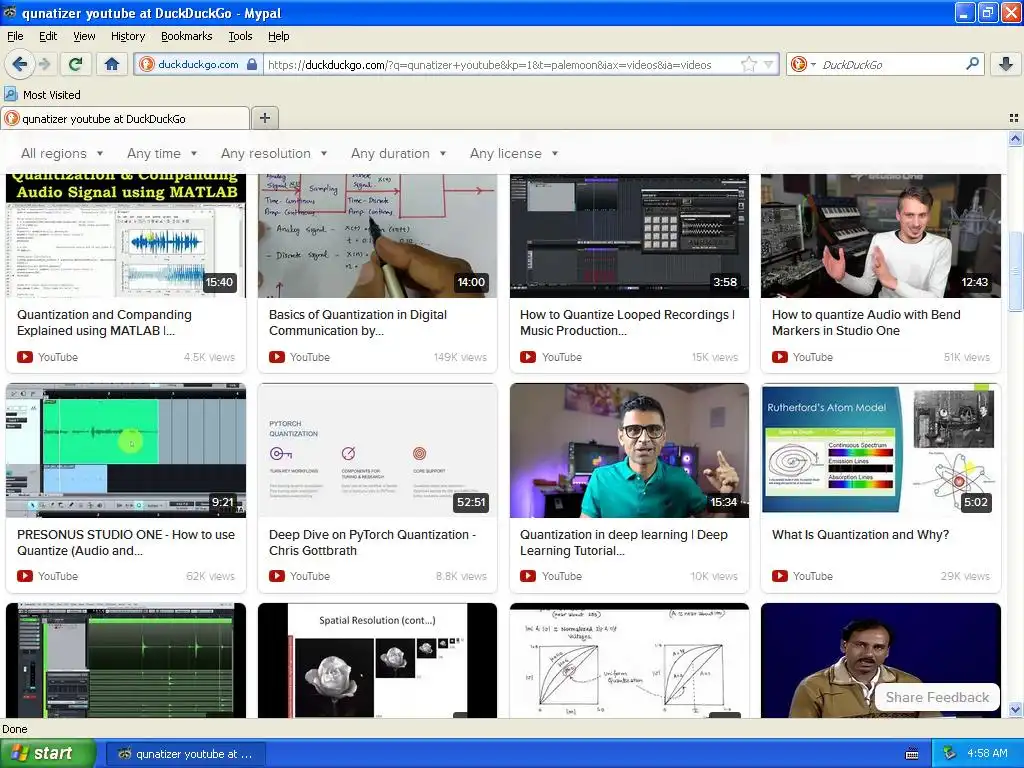1024x768 pixels.
Task: Click 'Quantization and Companding Explained' title
Action: point(104,323)
